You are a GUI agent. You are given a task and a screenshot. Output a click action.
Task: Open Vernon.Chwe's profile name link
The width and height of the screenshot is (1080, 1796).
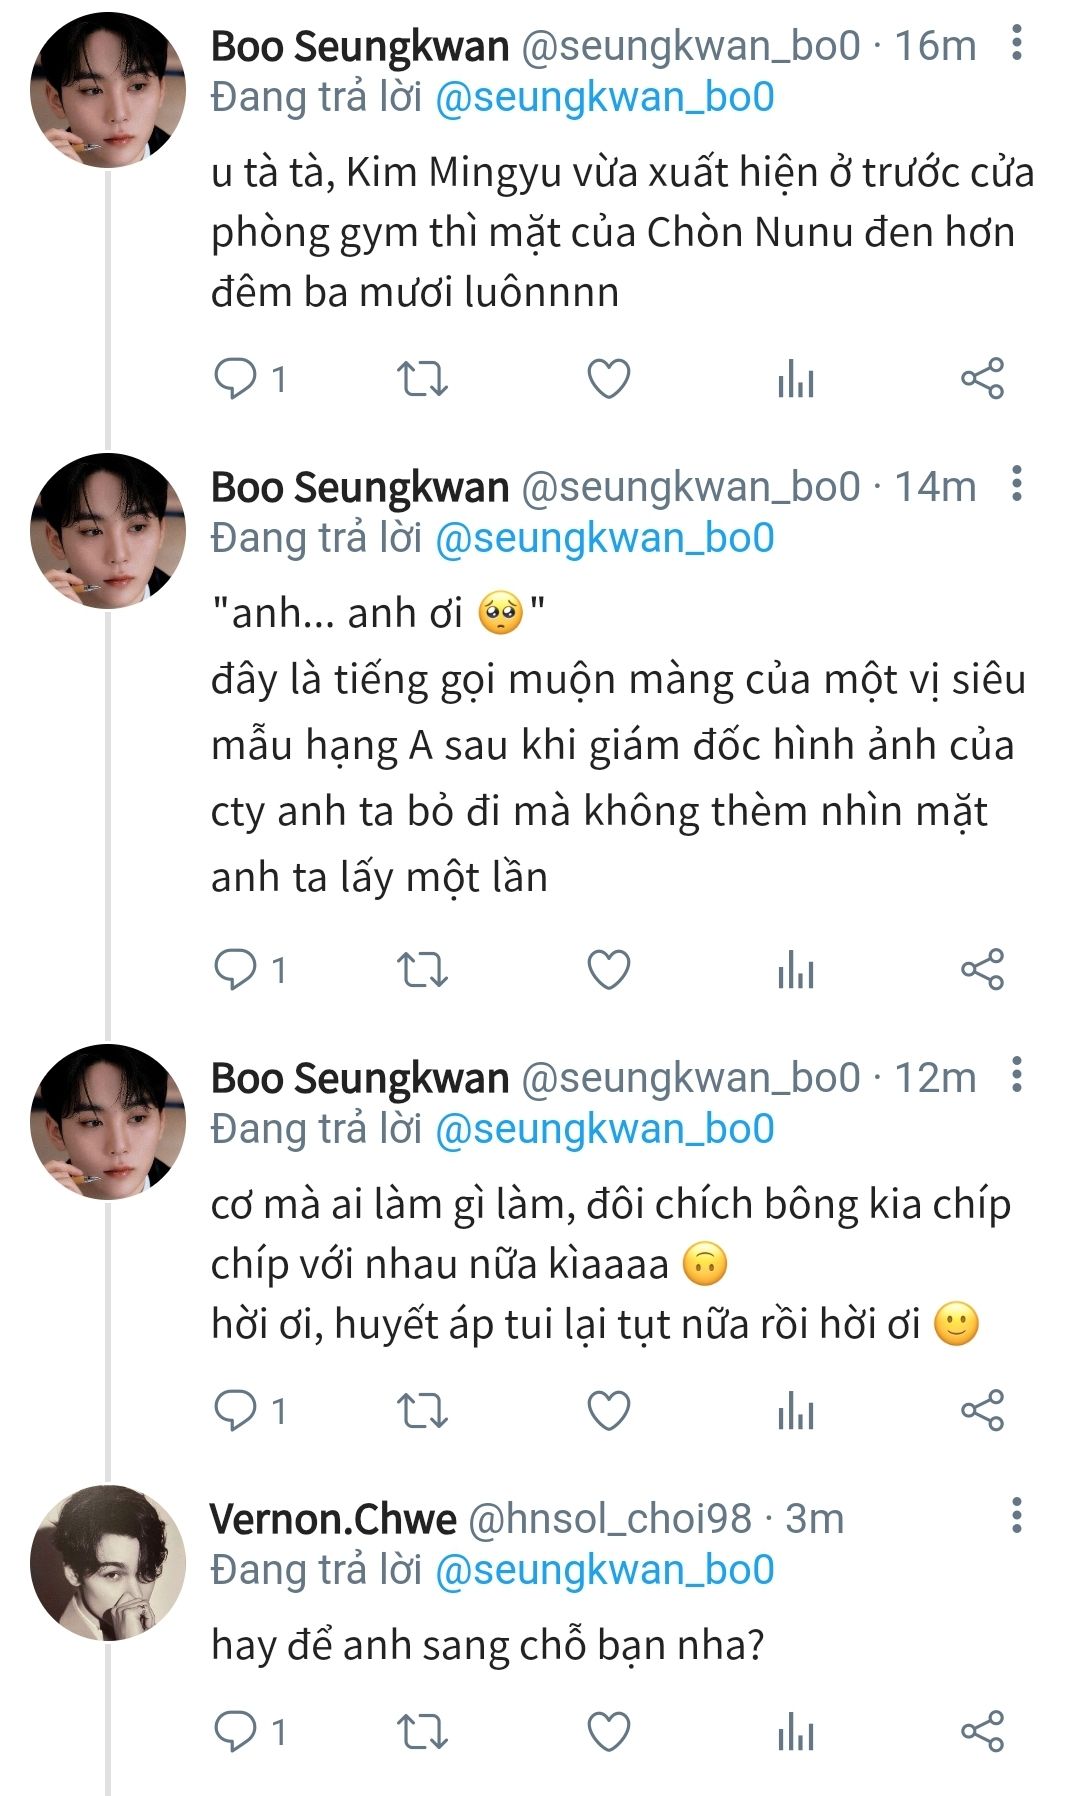333,1518
